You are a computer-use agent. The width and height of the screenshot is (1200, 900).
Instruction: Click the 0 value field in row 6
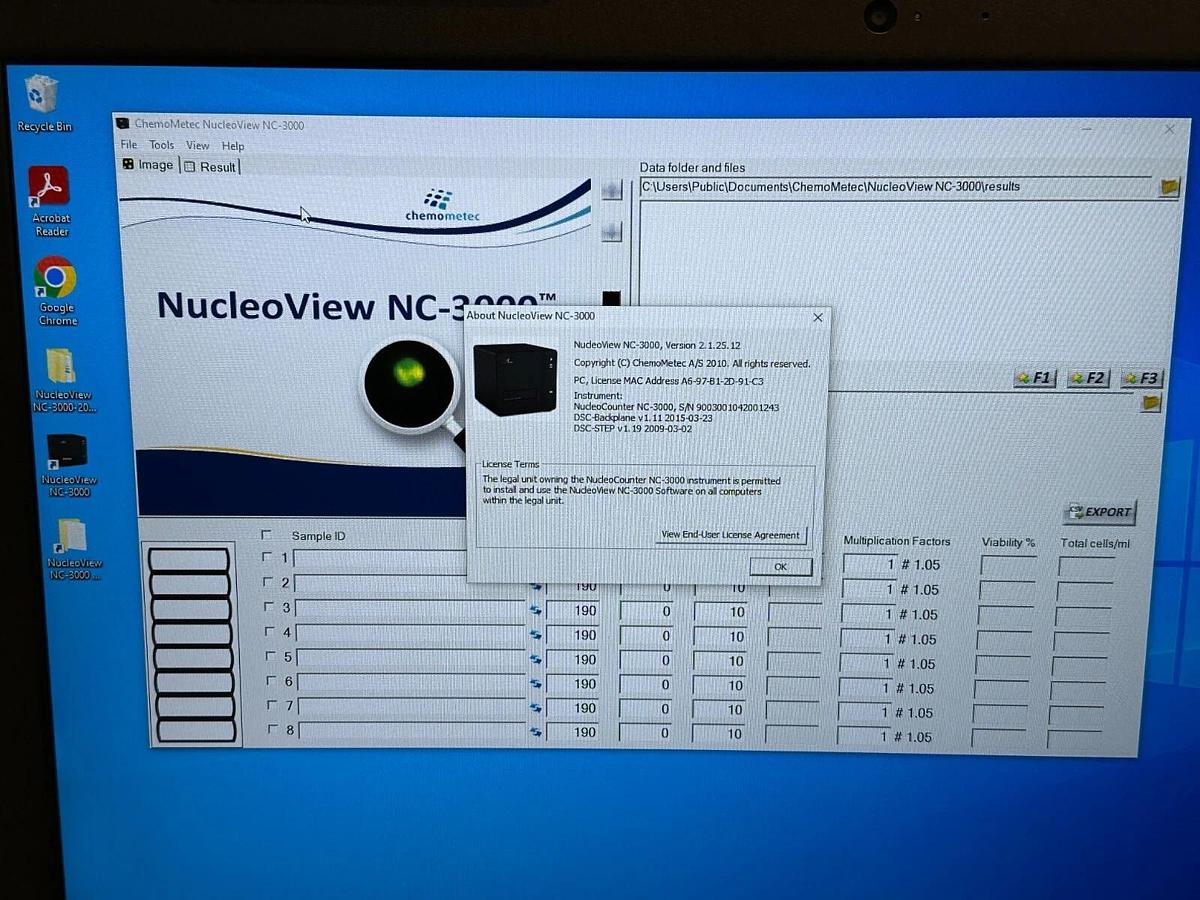pyautogui.click(x=646, y=685)
